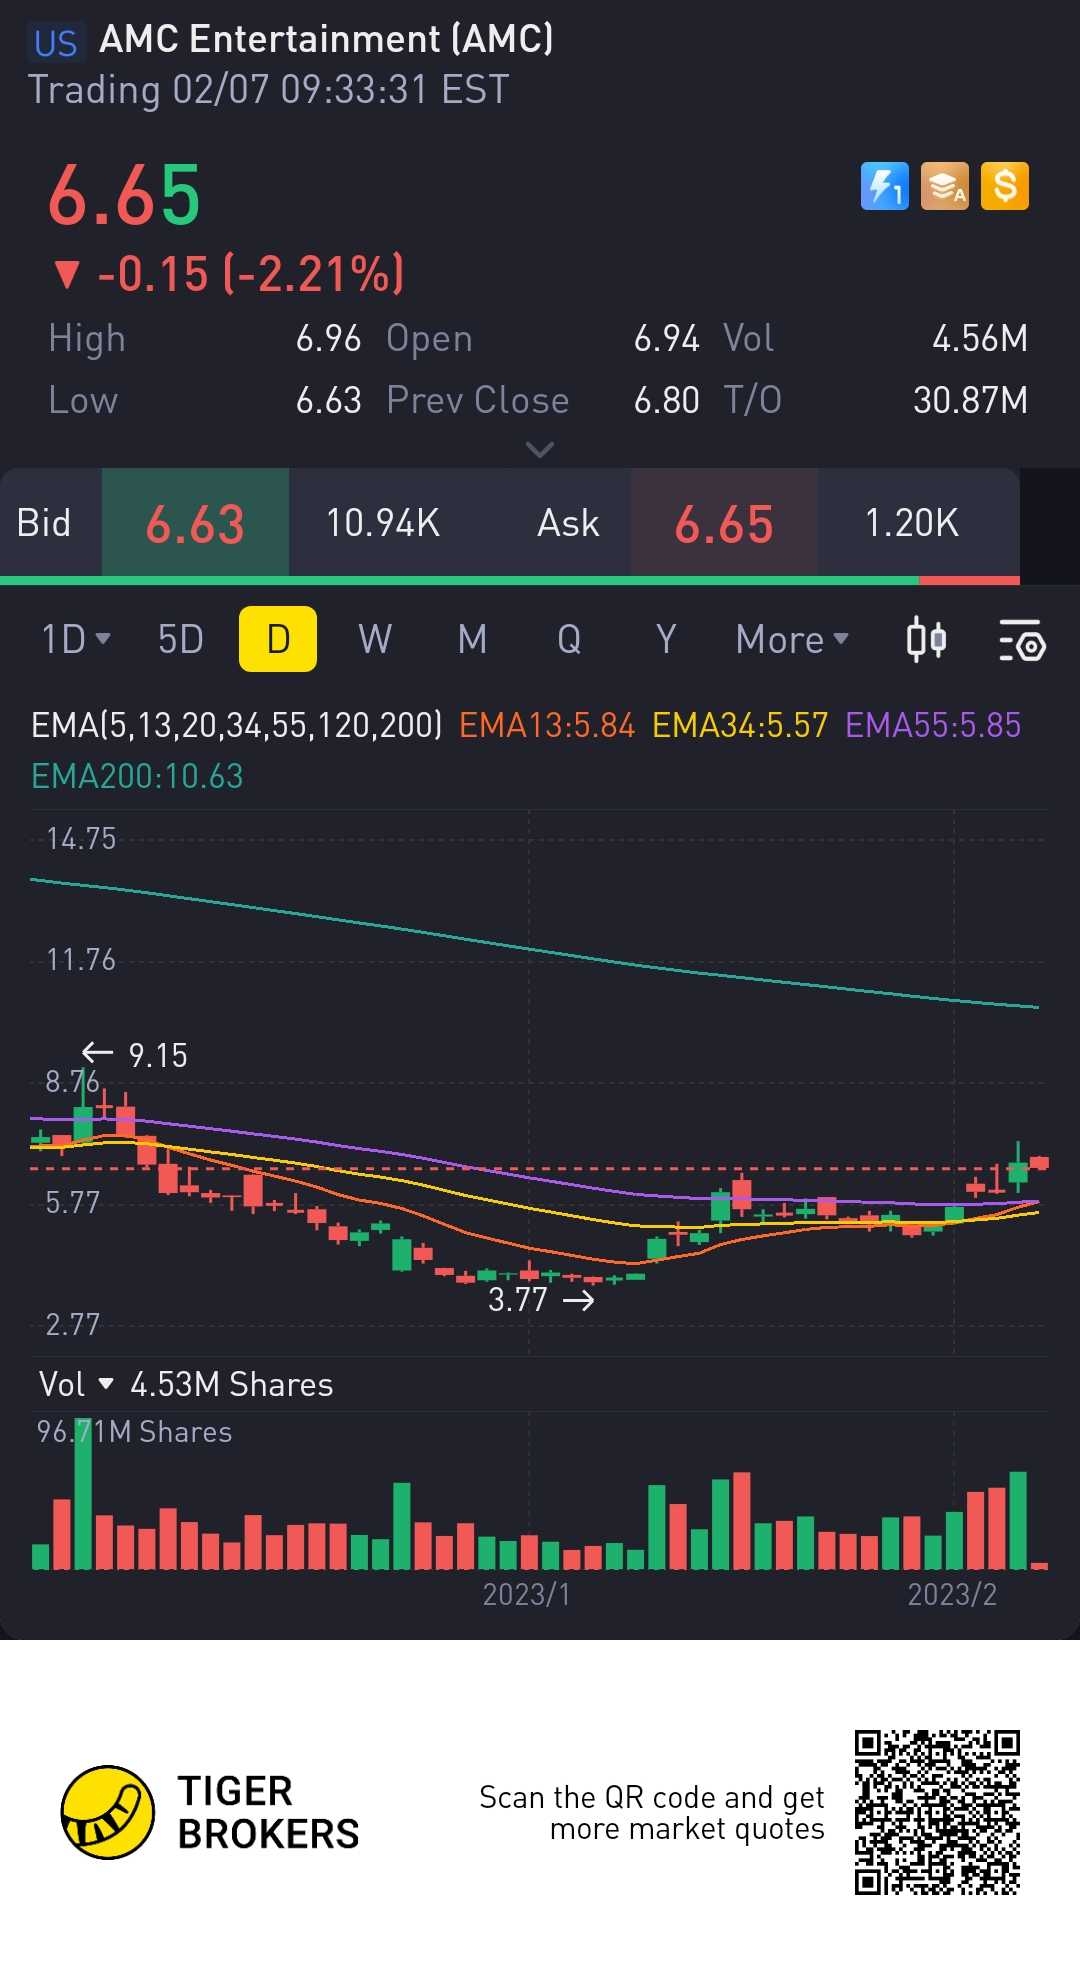Open the 1D timeframe dropdown

pos(76,639)
